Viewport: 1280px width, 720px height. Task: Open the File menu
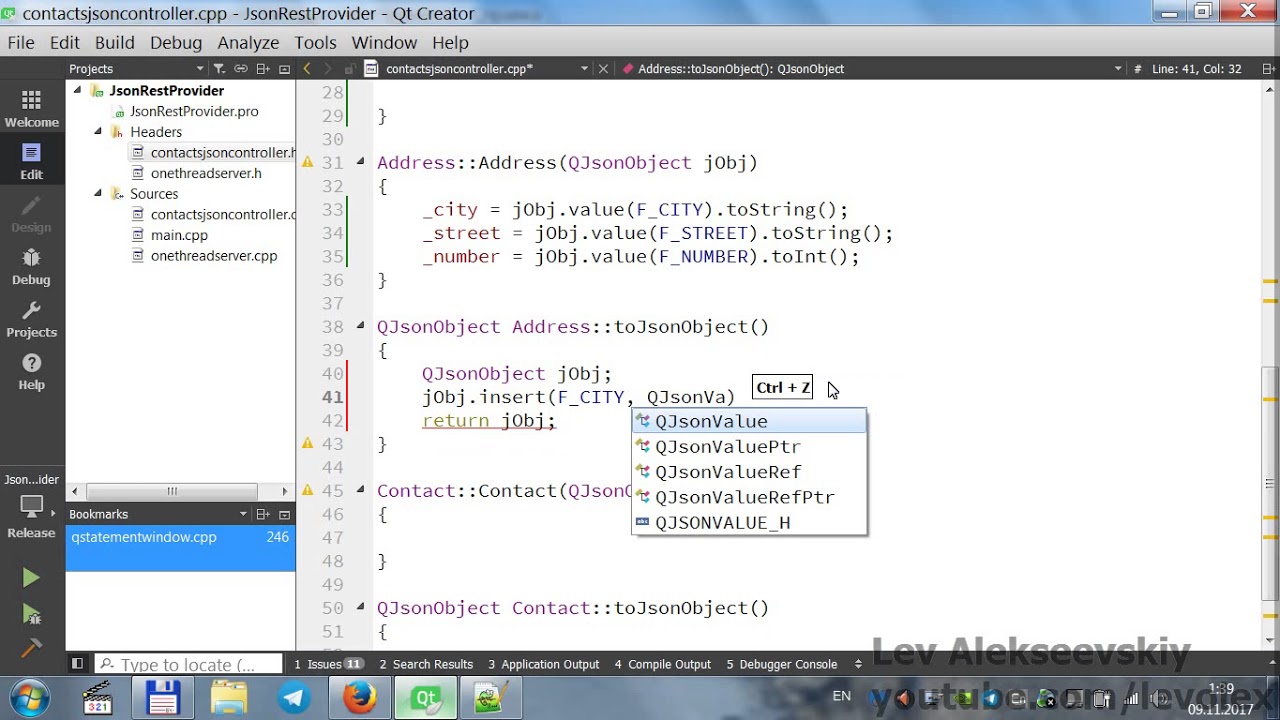(21, 43)
